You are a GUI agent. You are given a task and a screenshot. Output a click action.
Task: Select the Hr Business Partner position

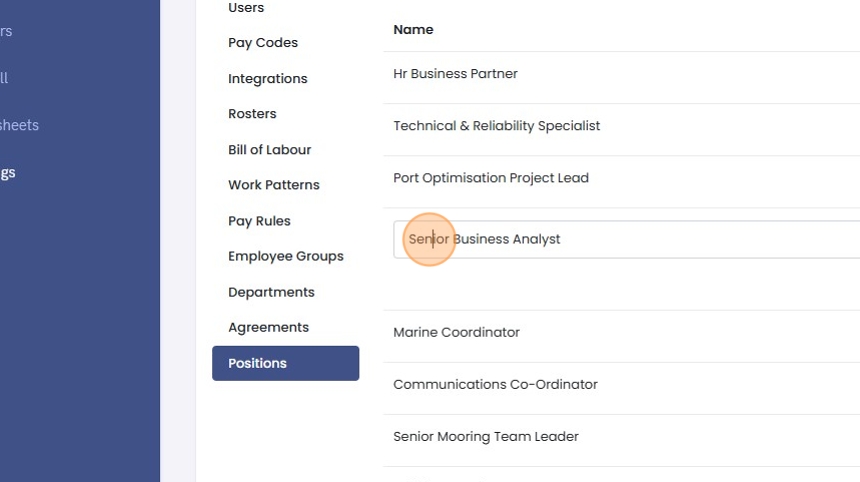click(x=455, y=74)
